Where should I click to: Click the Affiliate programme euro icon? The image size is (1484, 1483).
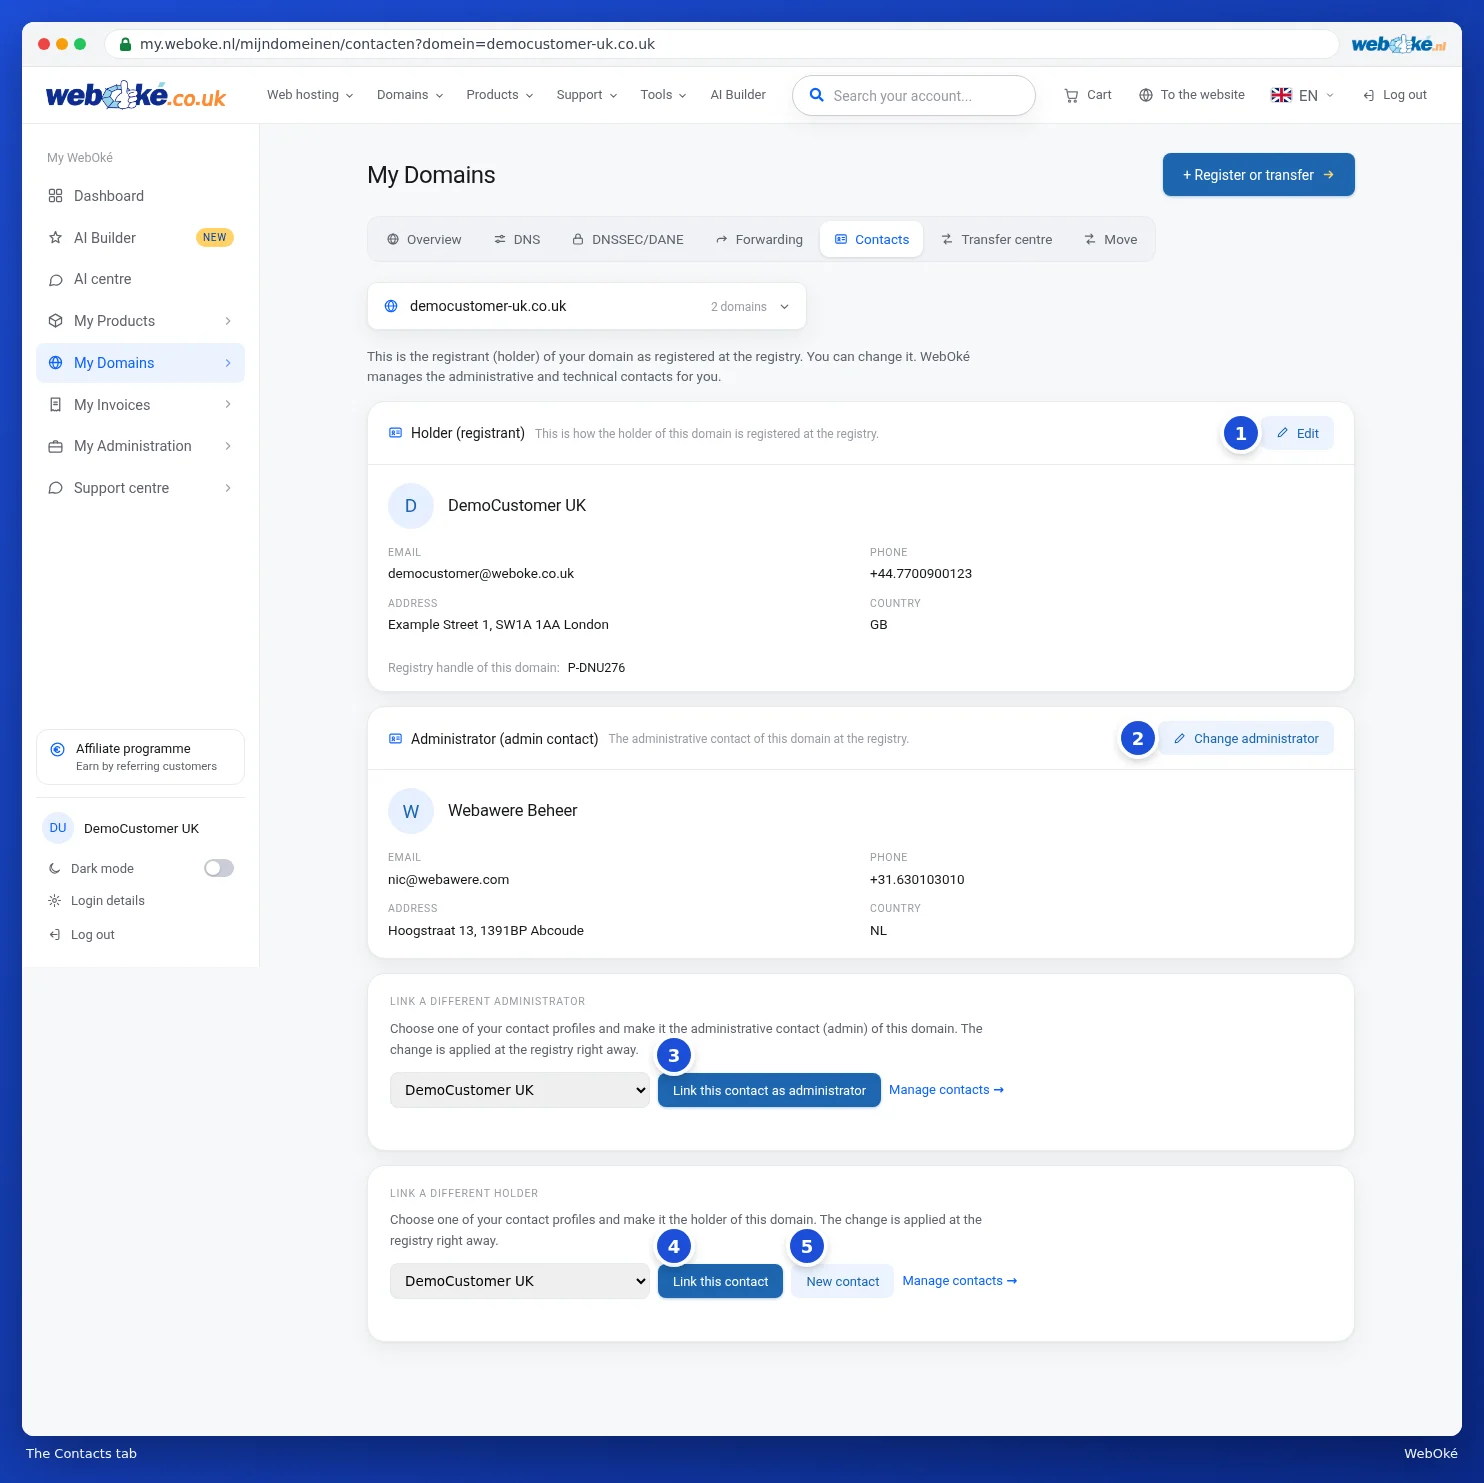(58, 749)
